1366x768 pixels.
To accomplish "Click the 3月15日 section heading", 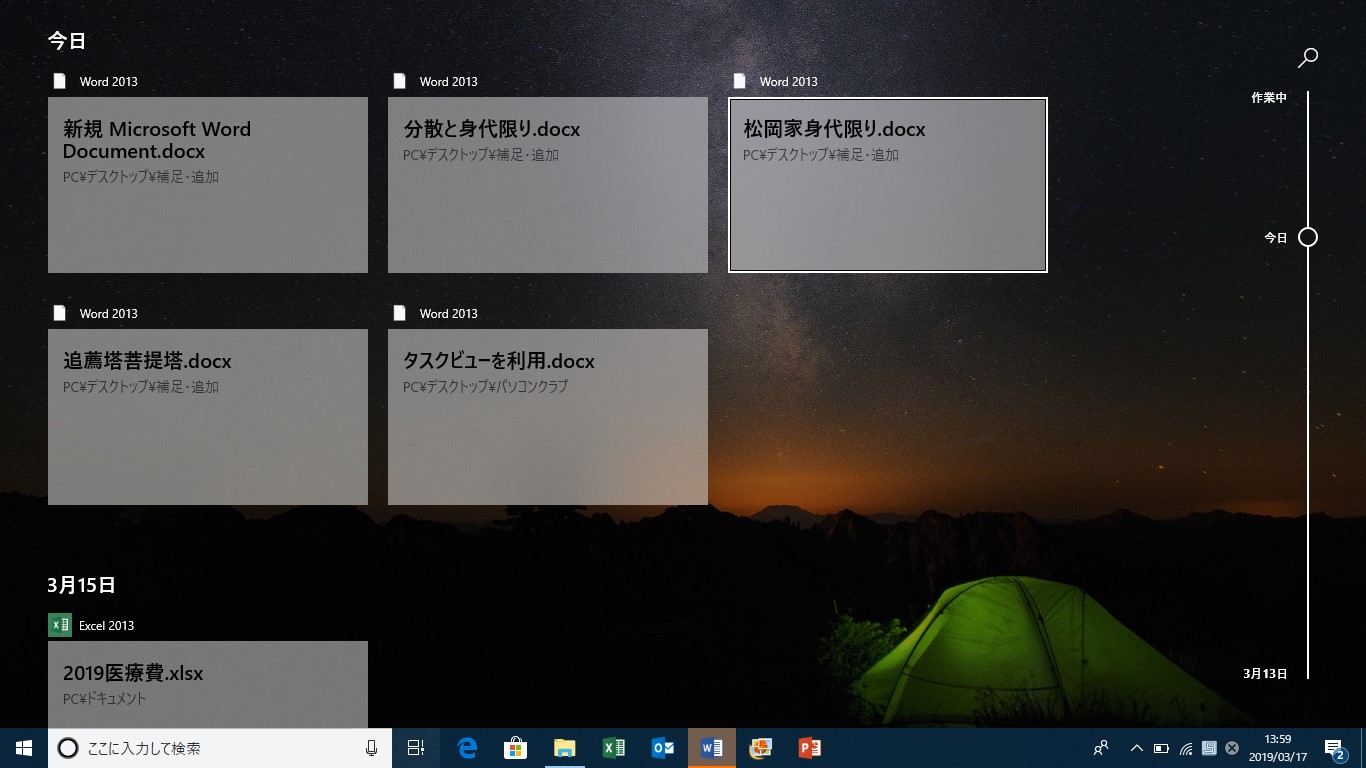I will (x=81, y=585).
